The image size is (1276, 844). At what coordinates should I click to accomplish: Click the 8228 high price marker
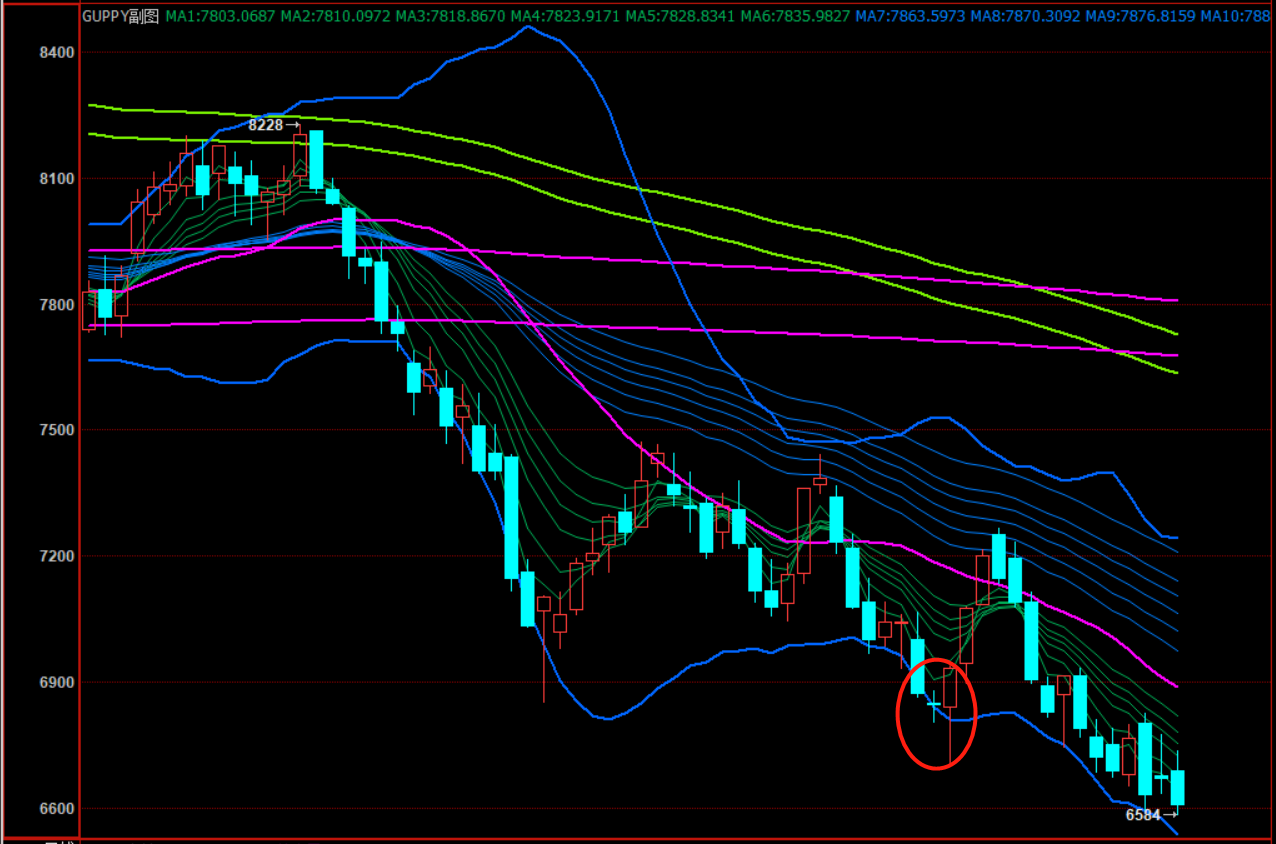[266, 125]
